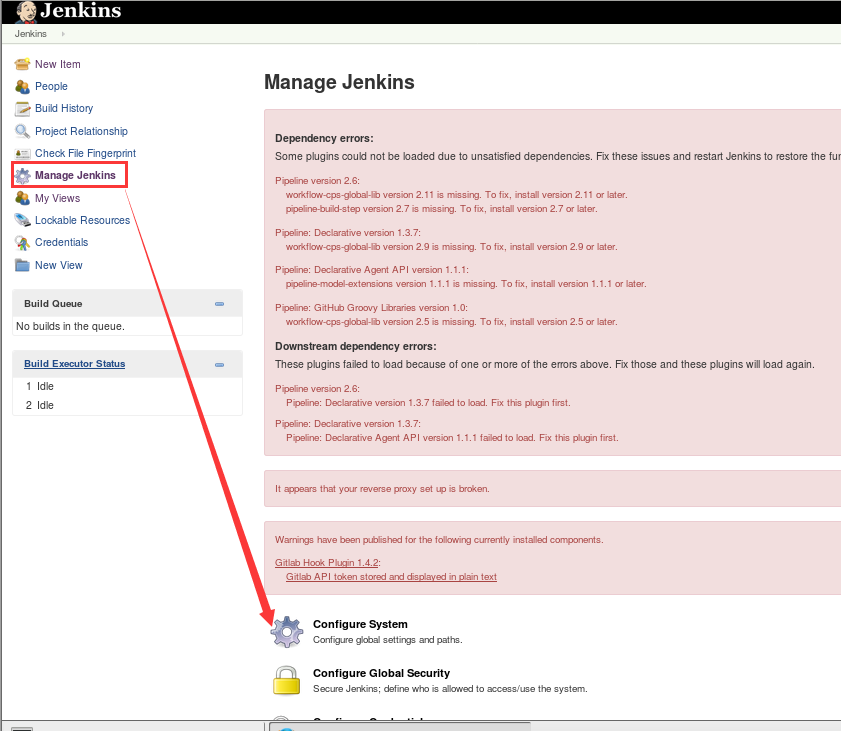Click the New View folder icon
This screenshot has width=842, height=732.
pyautogui.click(x=22, y=265)
